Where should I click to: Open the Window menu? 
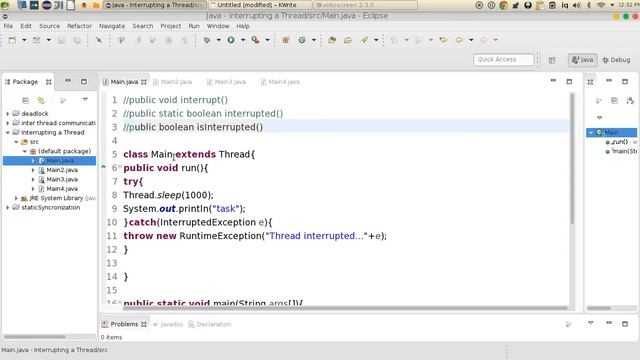[218, 26]
